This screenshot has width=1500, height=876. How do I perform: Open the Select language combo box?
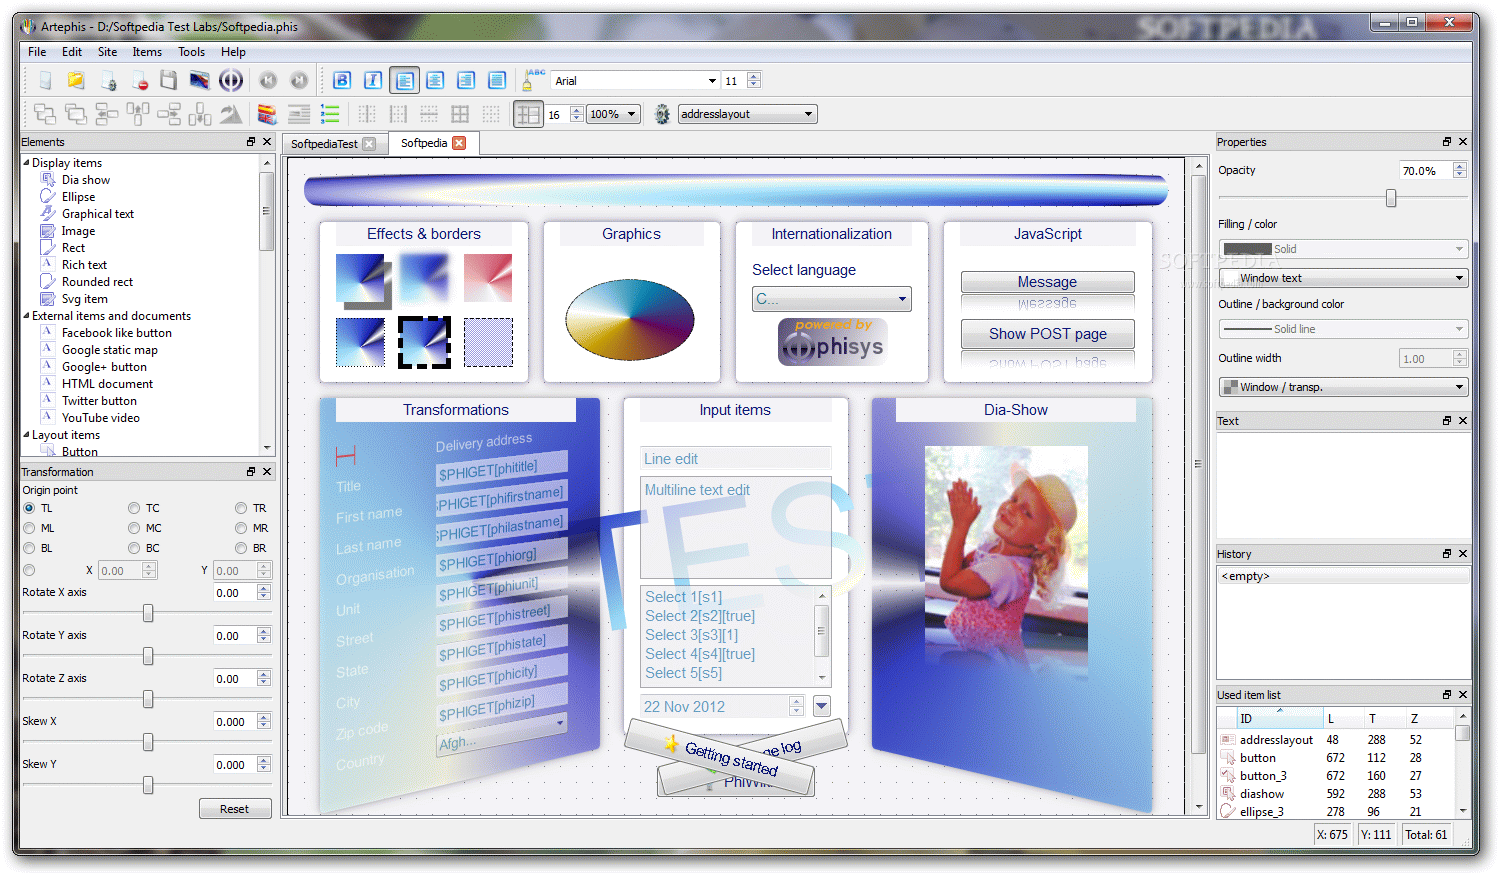(831, 298)
